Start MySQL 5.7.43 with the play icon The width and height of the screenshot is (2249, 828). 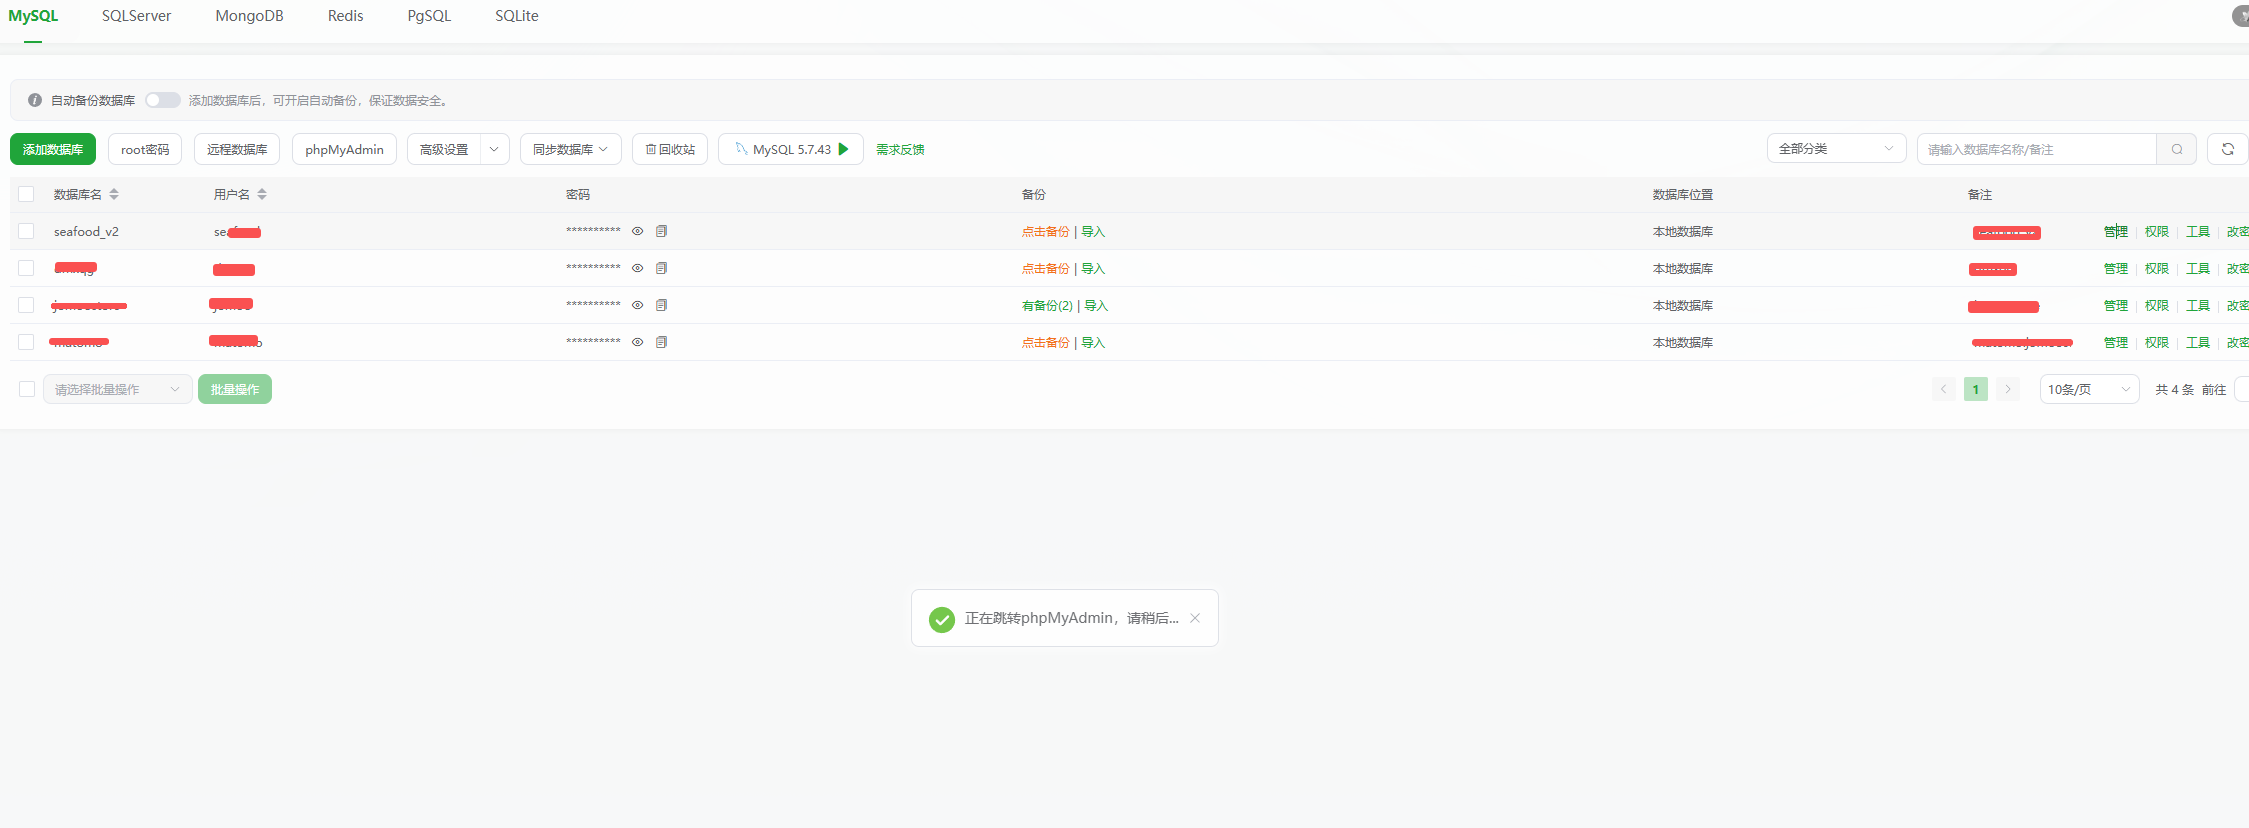tap(843, 149)
